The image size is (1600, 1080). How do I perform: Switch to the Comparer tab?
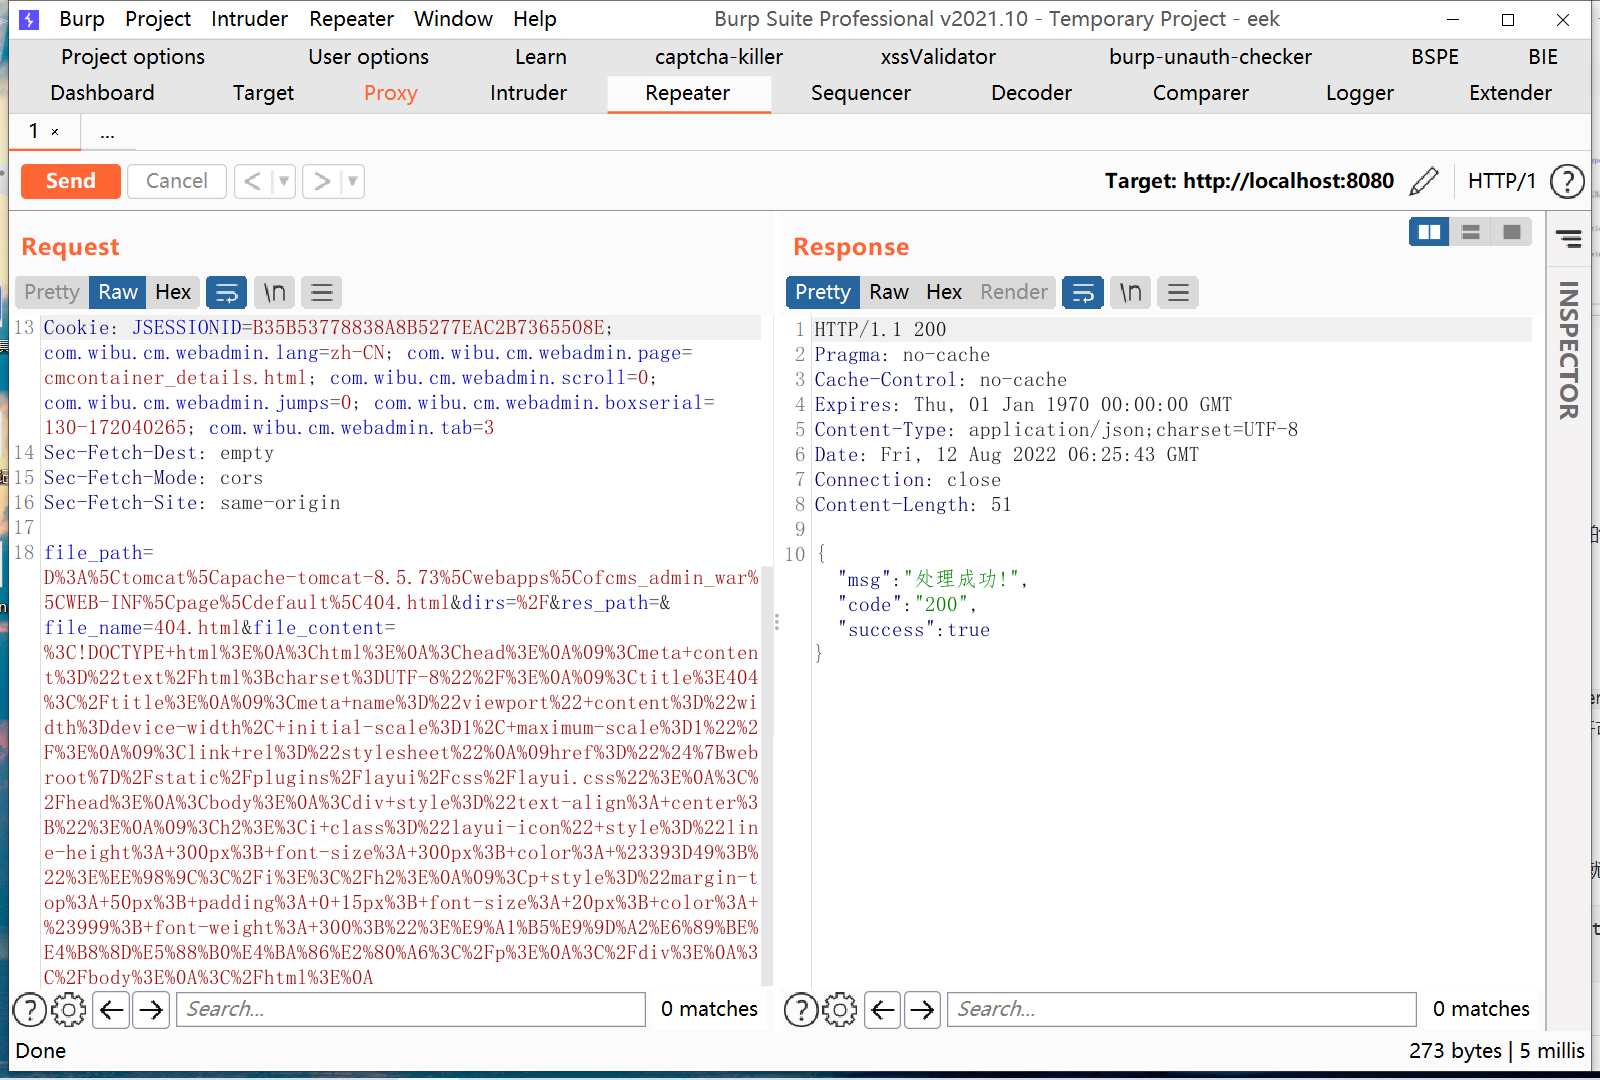coord(1201,93)
